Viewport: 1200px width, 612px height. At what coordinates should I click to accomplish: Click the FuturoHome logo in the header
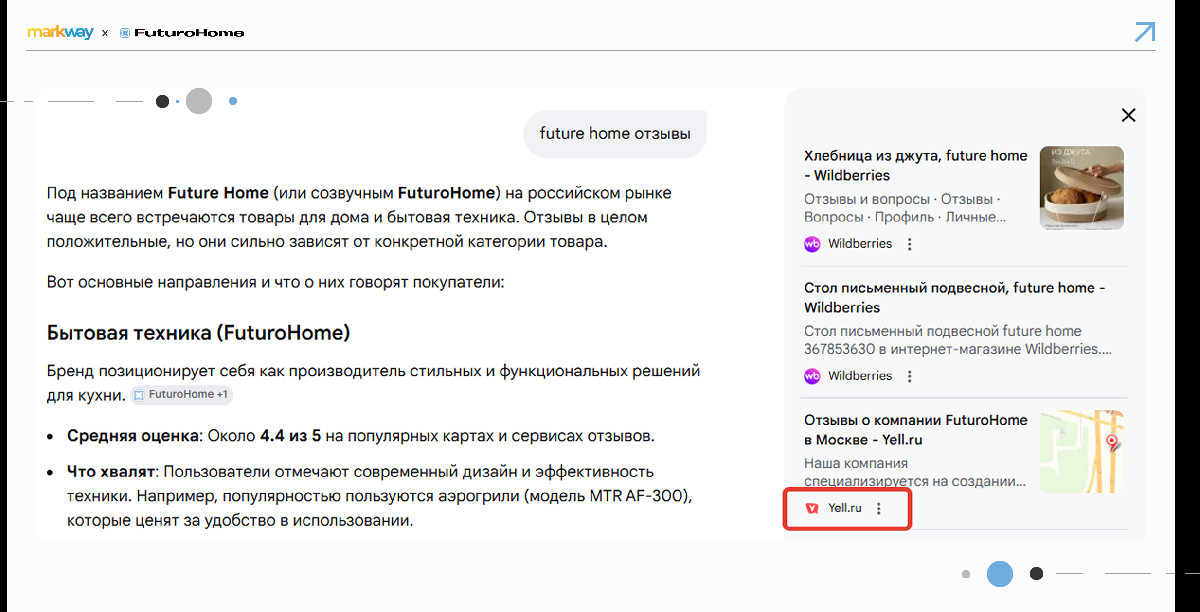pos(182,33)
